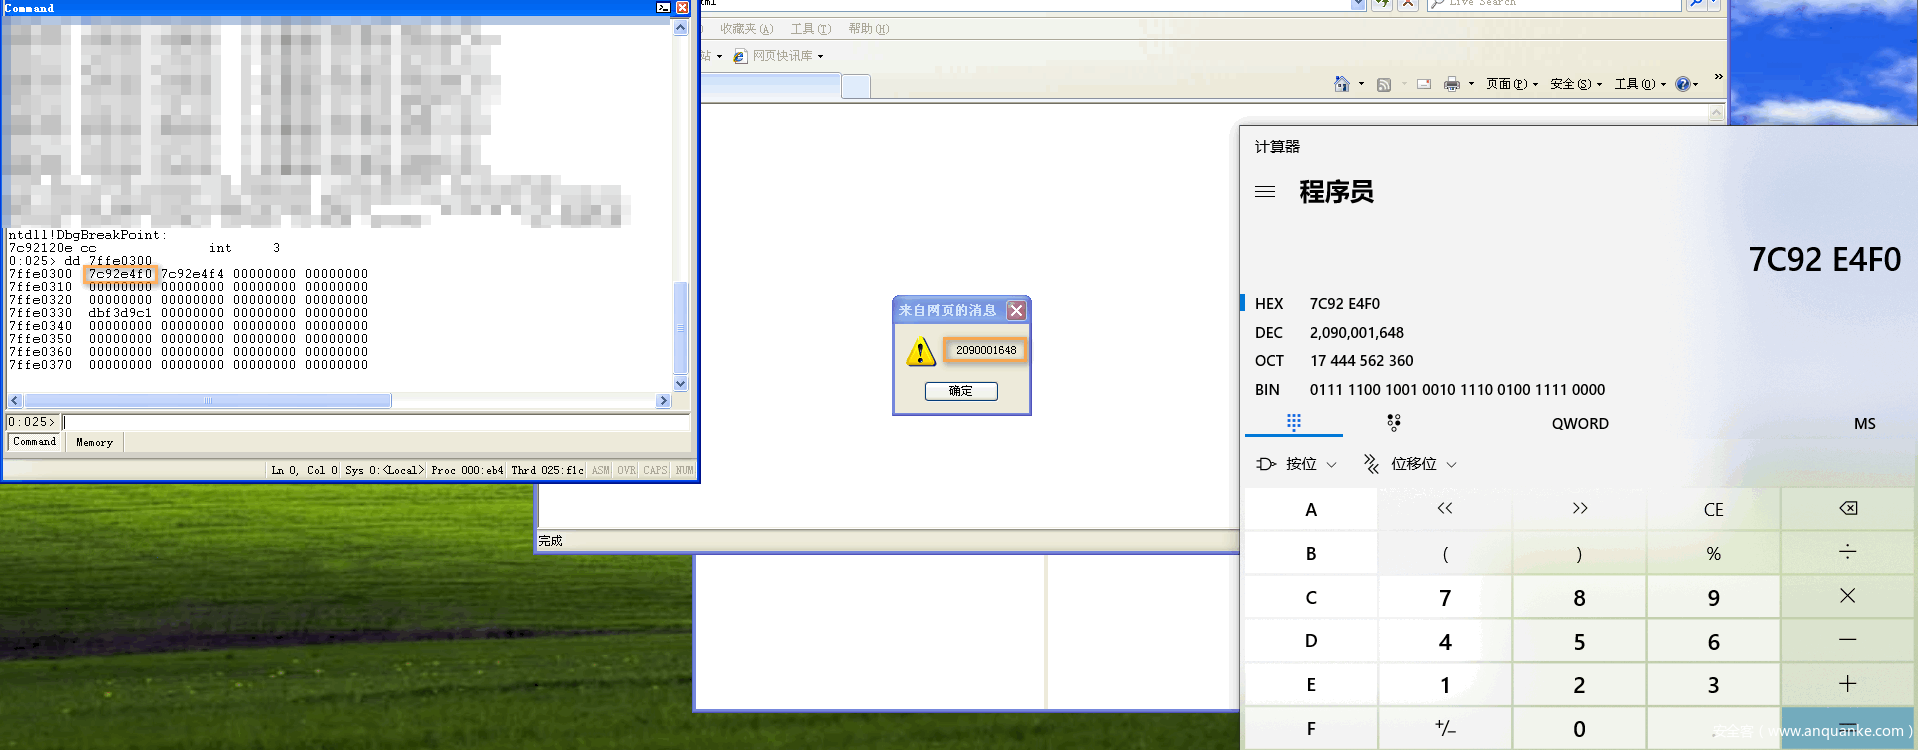The width and height of the screenshot is (1929, 750).
Task: Click the Home icon in IE toolbar
Action: (x=1342, y=84)
